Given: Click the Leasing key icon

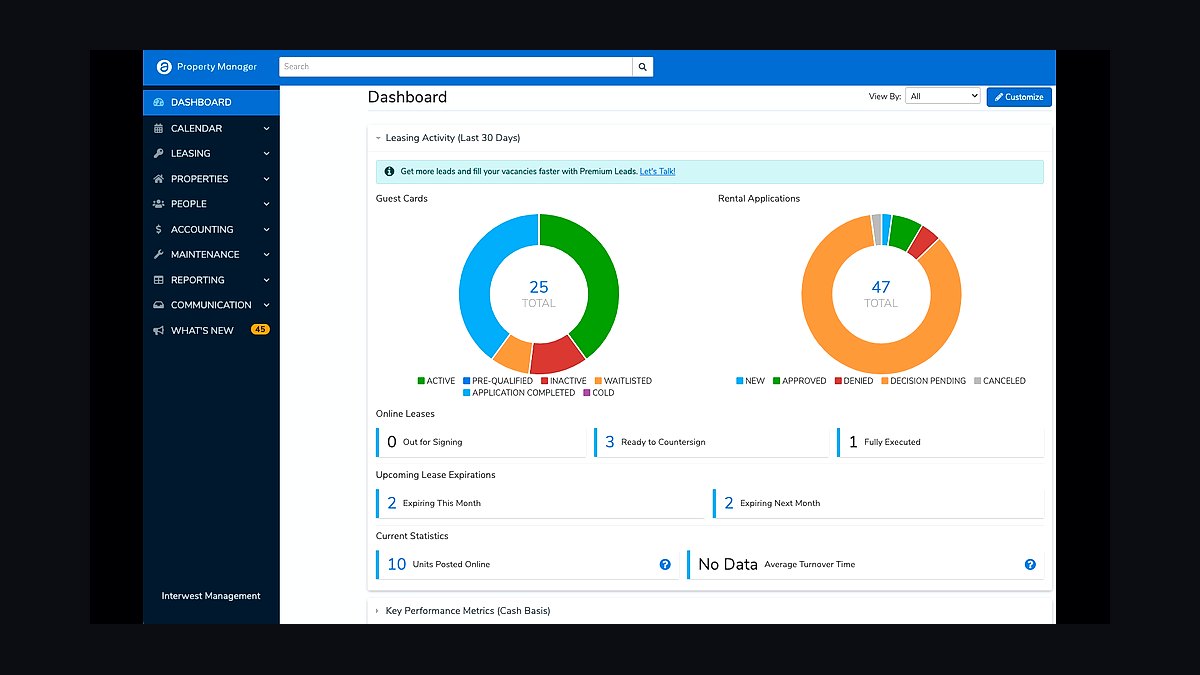Looking at the screenshot, I should tap(159, 153).
